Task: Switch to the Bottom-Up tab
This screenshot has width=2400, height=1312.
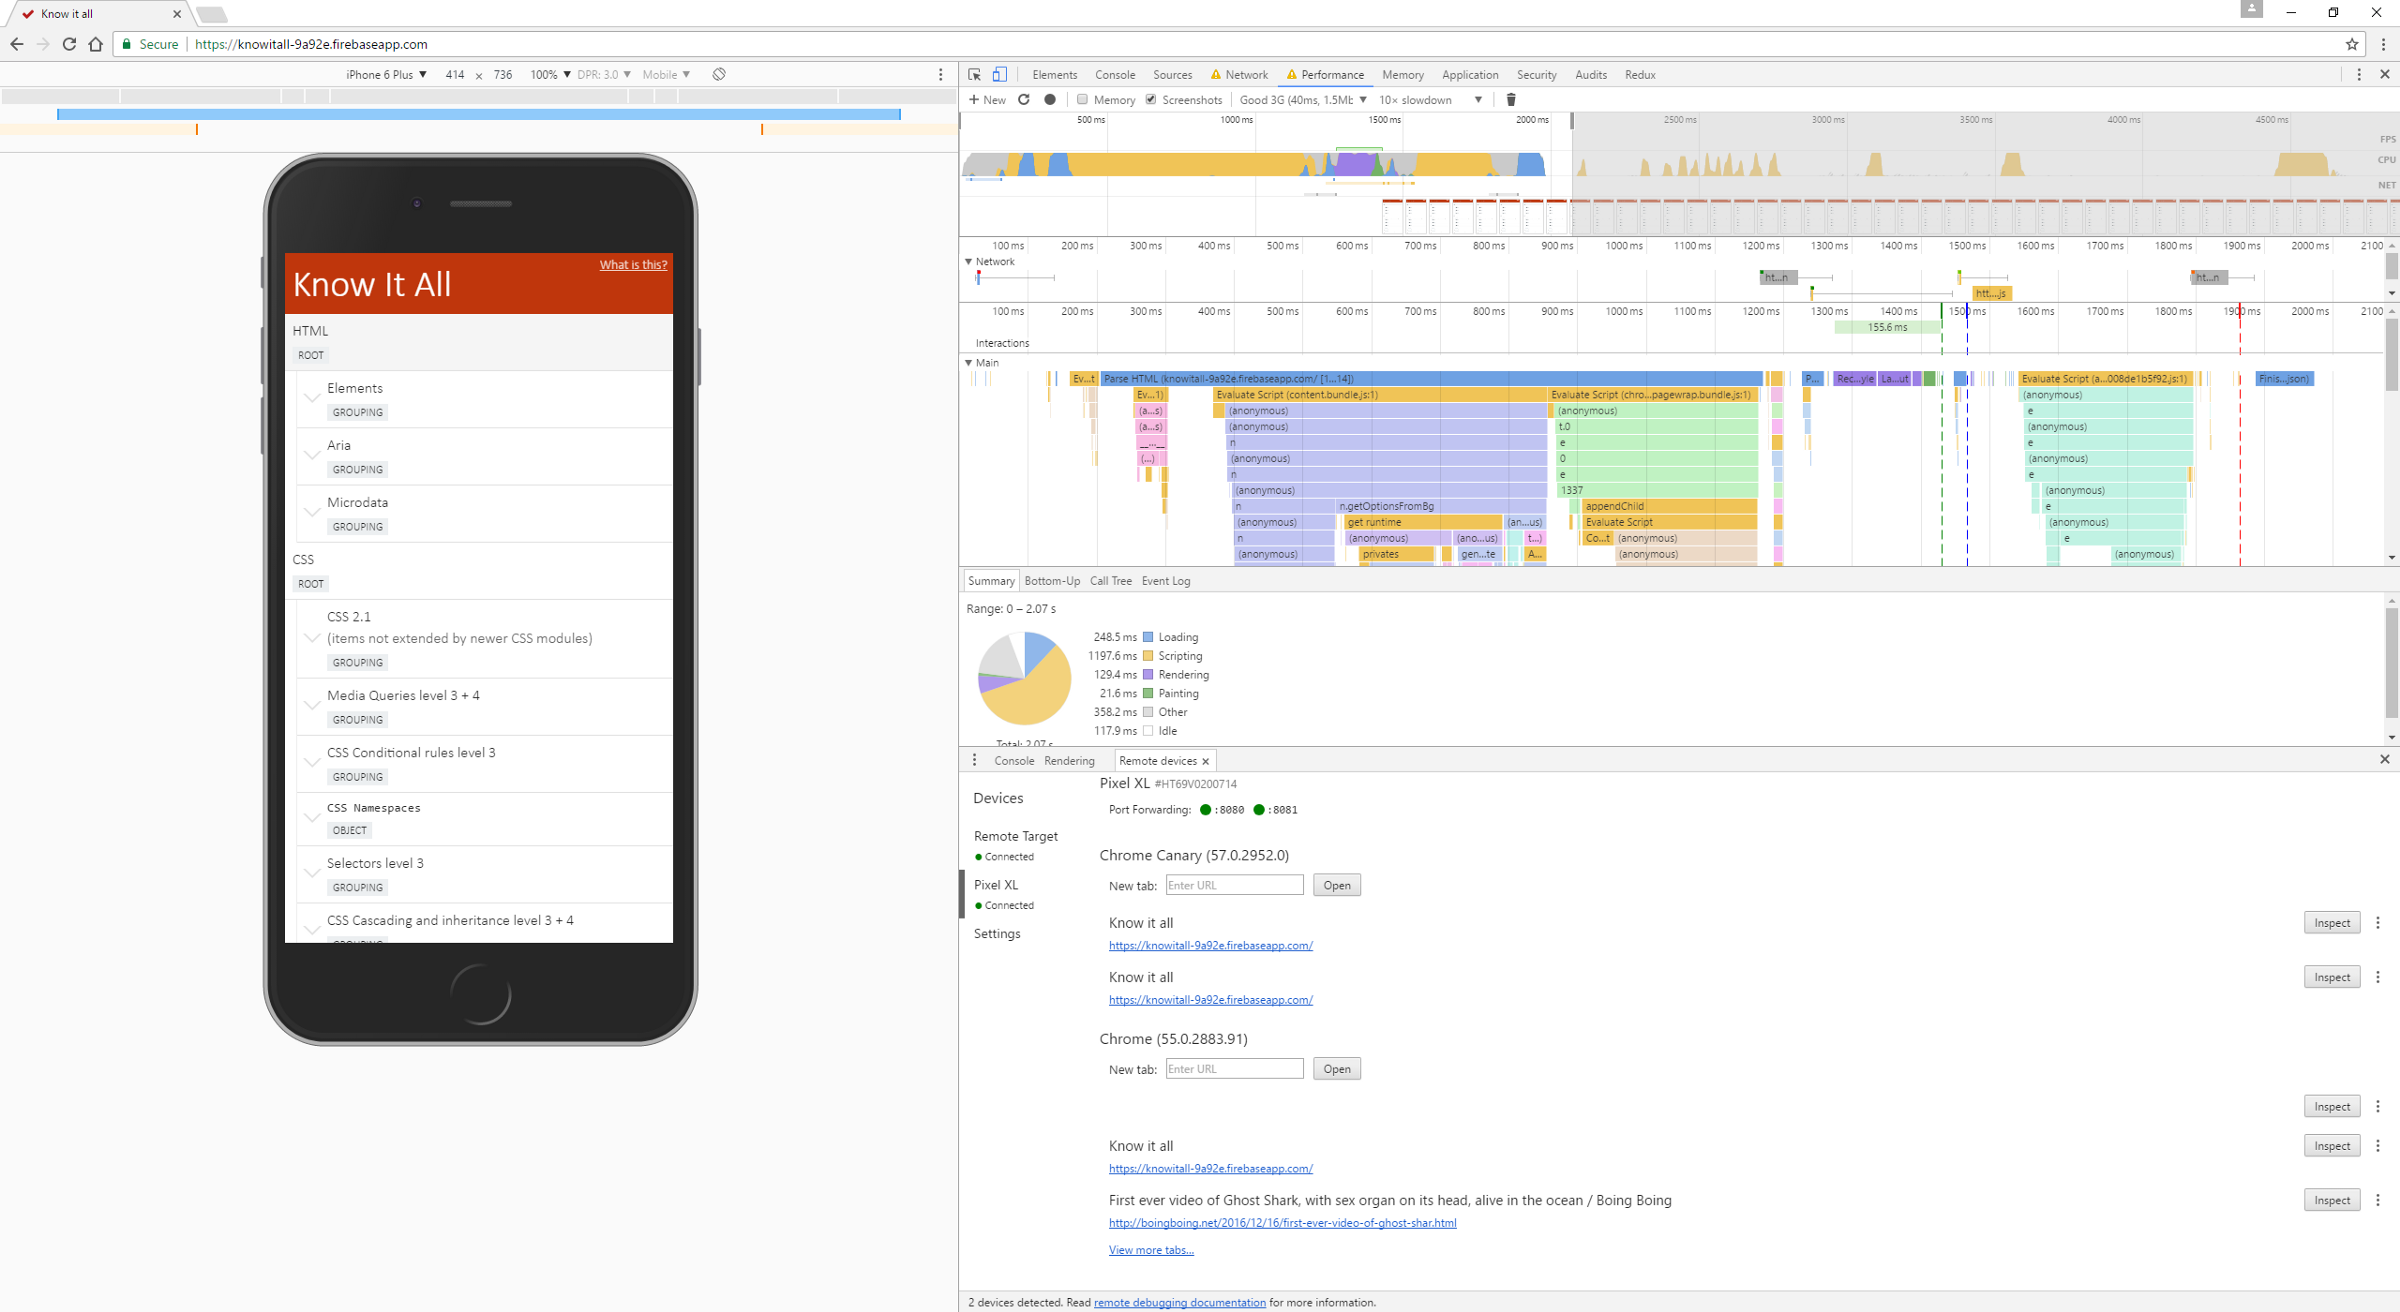Action: (1052, 581)
